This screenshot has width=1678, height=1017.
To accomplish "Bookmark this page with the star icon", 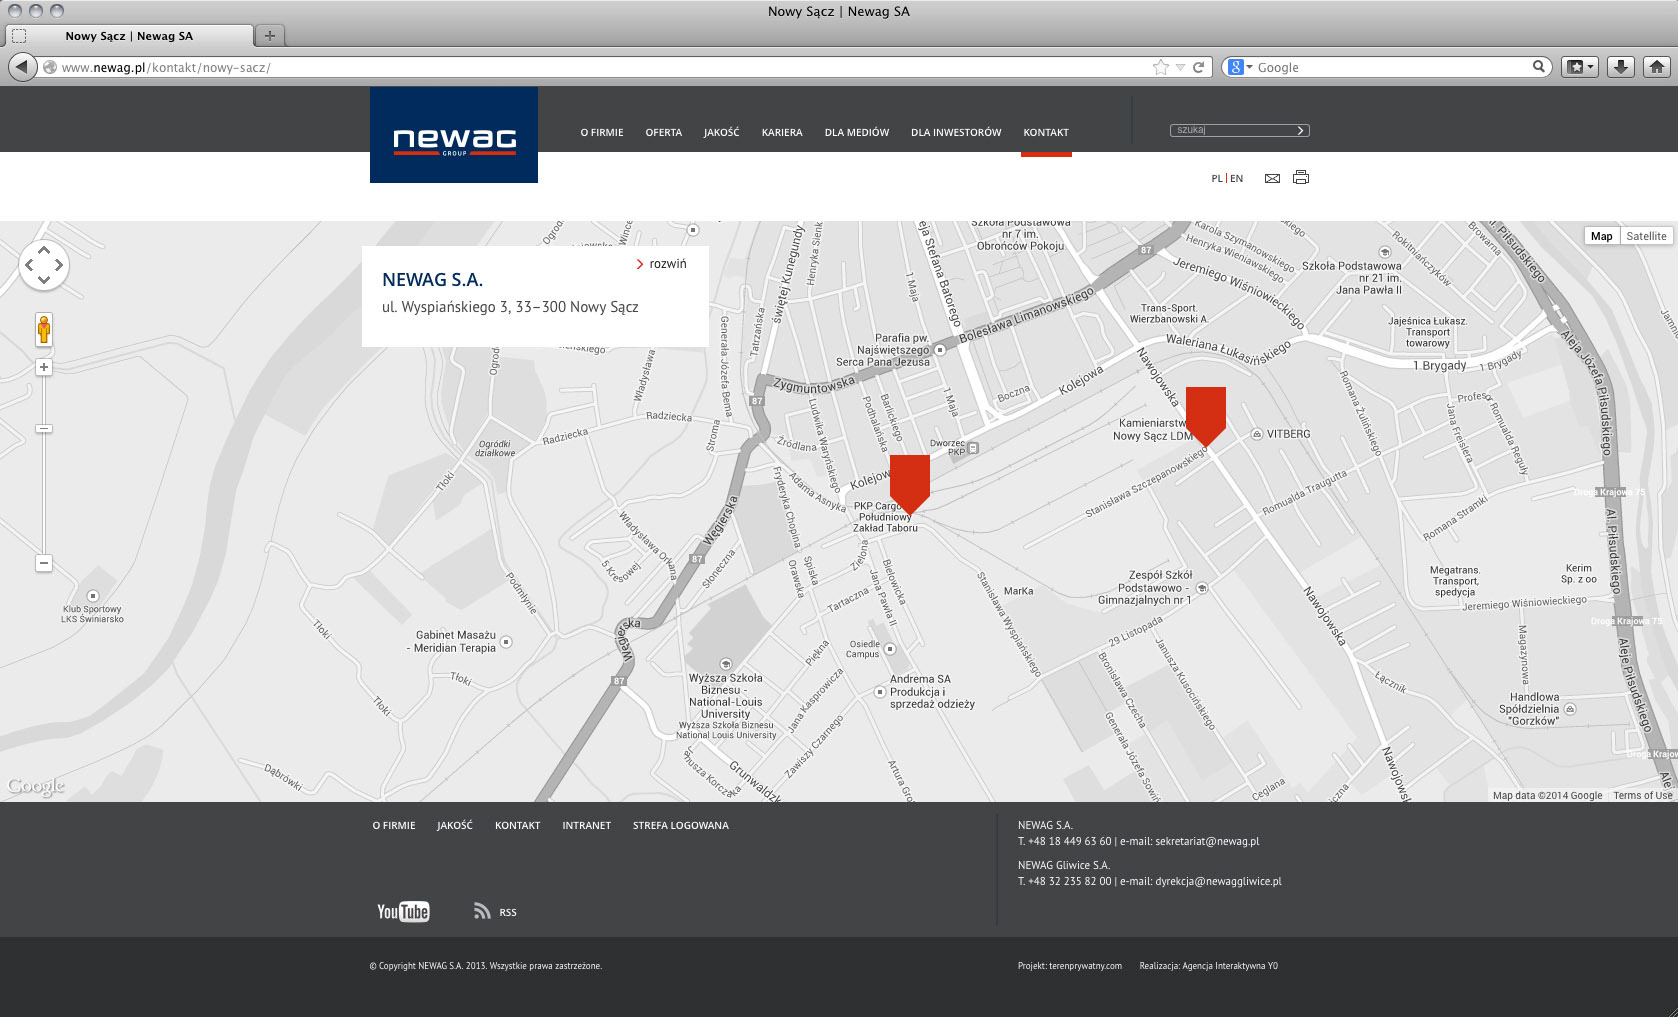I will (x=1160, y=67).
